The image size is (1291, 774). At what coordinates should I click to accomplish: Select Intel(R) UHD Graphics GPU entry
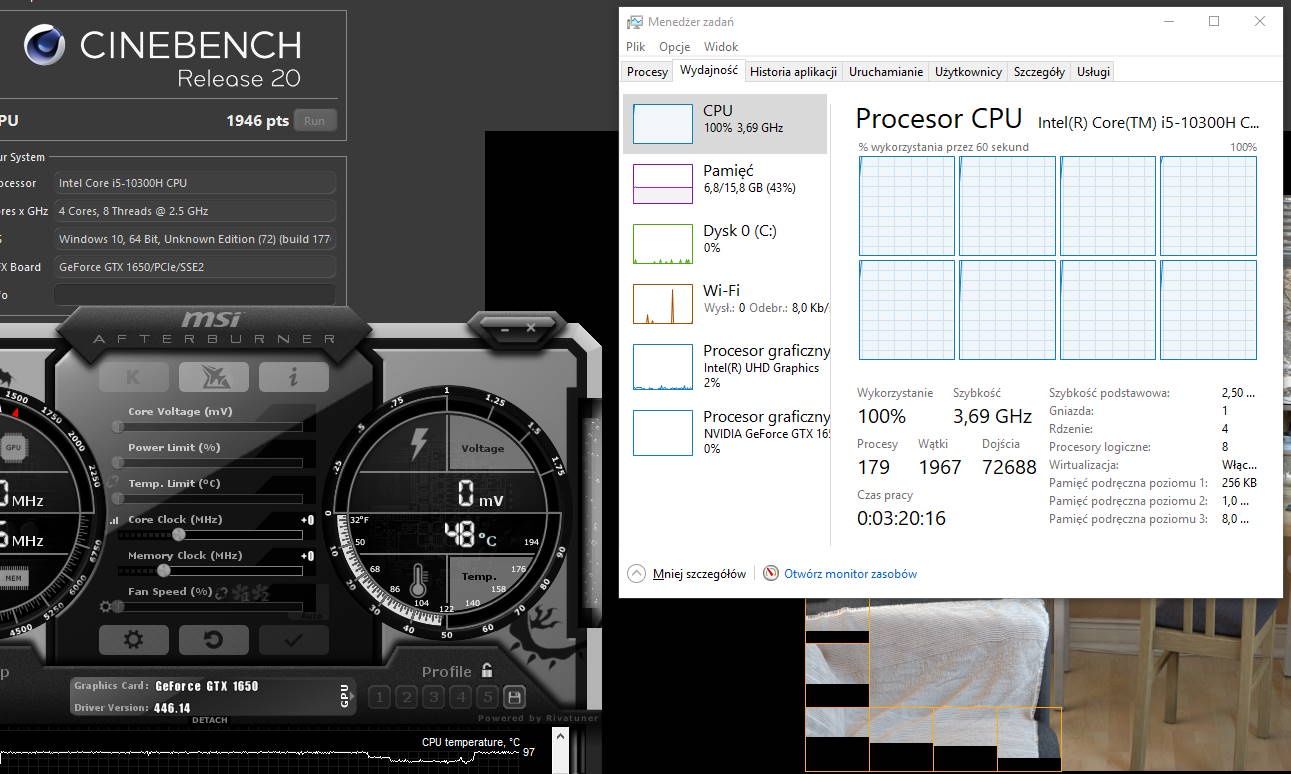tap(725, 367)
